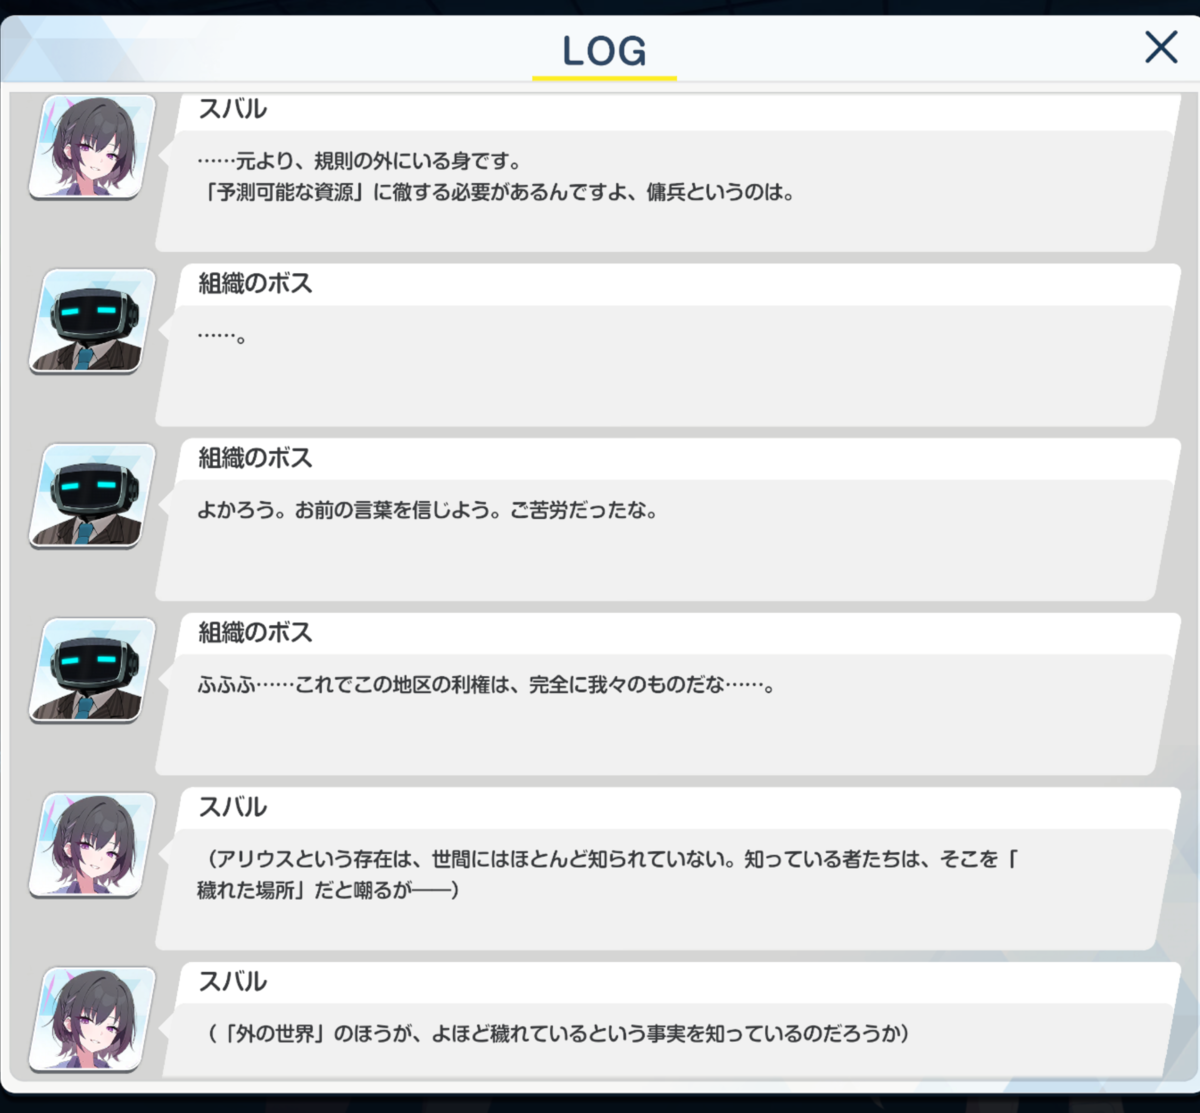Select the 'ふふふ……これでこの地区の利権は' dialogue bubble
Screen dimensions: 1200x1113
click(x=664, y=714)
